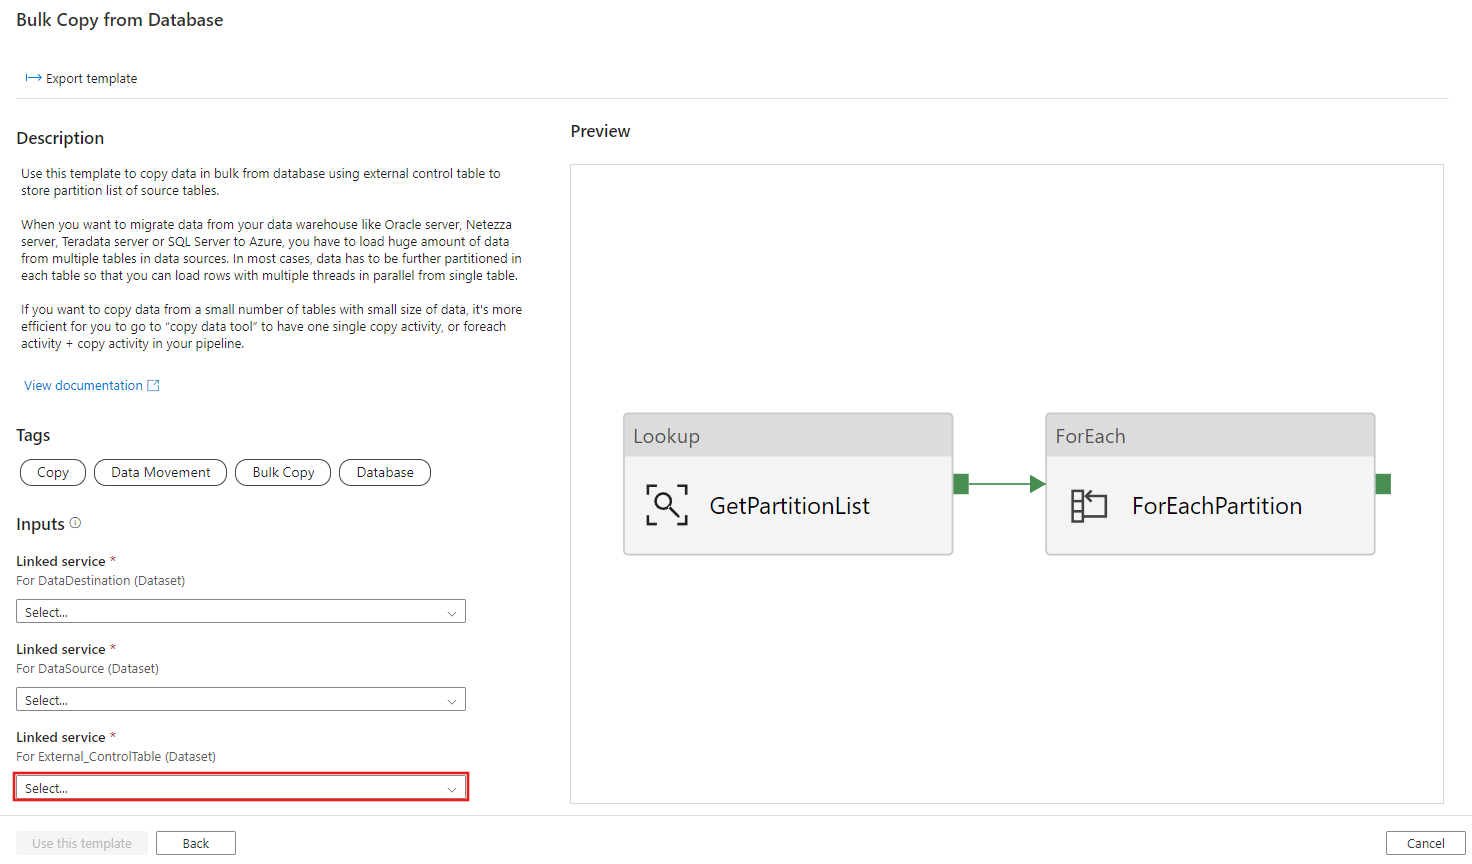This screenshot has width=1472, height=864.
Task: Open the highlighted External_ControlTable Select dropdown
Action: pyautogui.click(x=240, y=787)
